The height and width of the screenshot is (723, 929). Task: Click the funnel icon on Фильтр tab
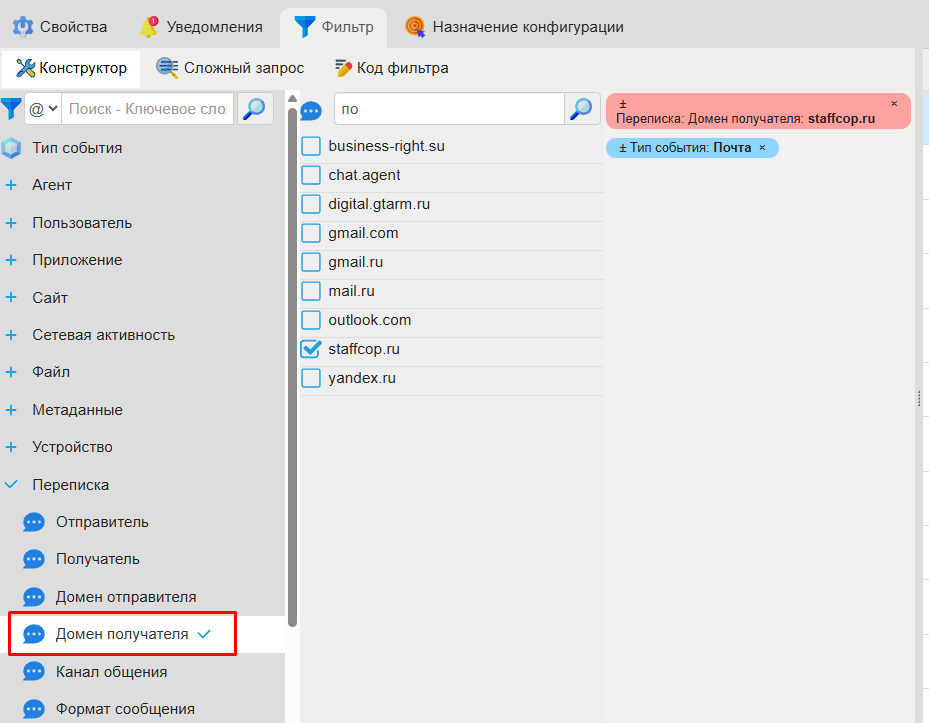tap(305, 27)
